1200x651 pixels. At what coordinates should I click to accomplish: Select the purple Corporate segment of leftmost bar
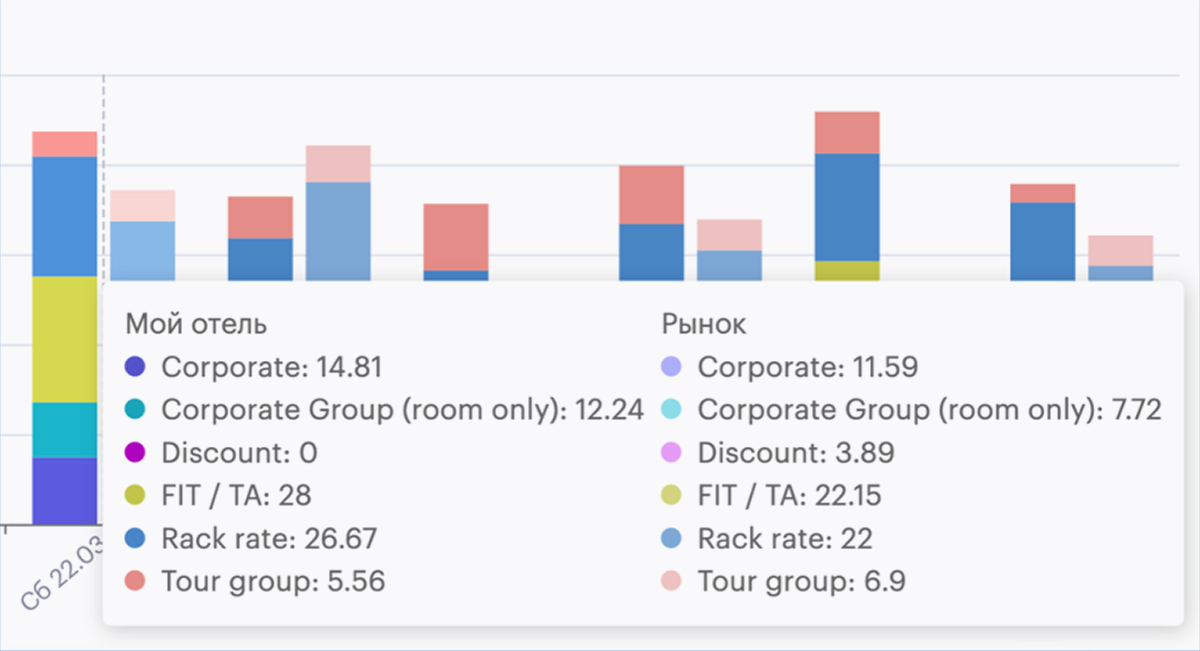click(65, 490)
